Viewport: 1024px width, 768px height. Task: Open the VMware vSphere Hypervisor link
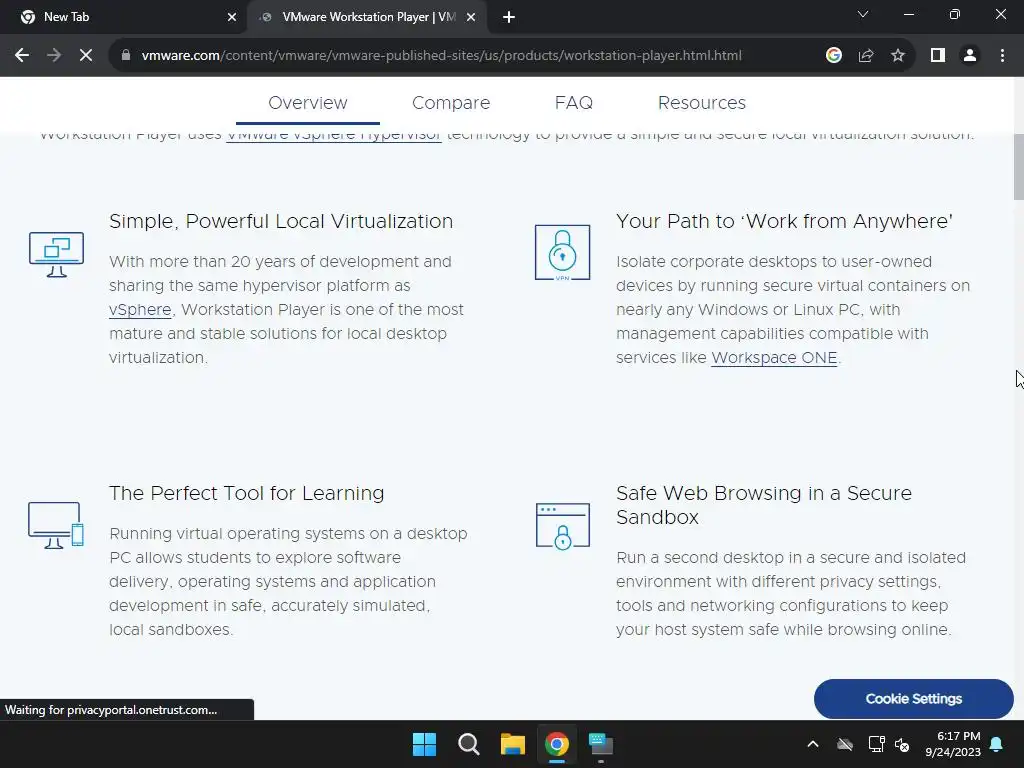pos(334,136)
